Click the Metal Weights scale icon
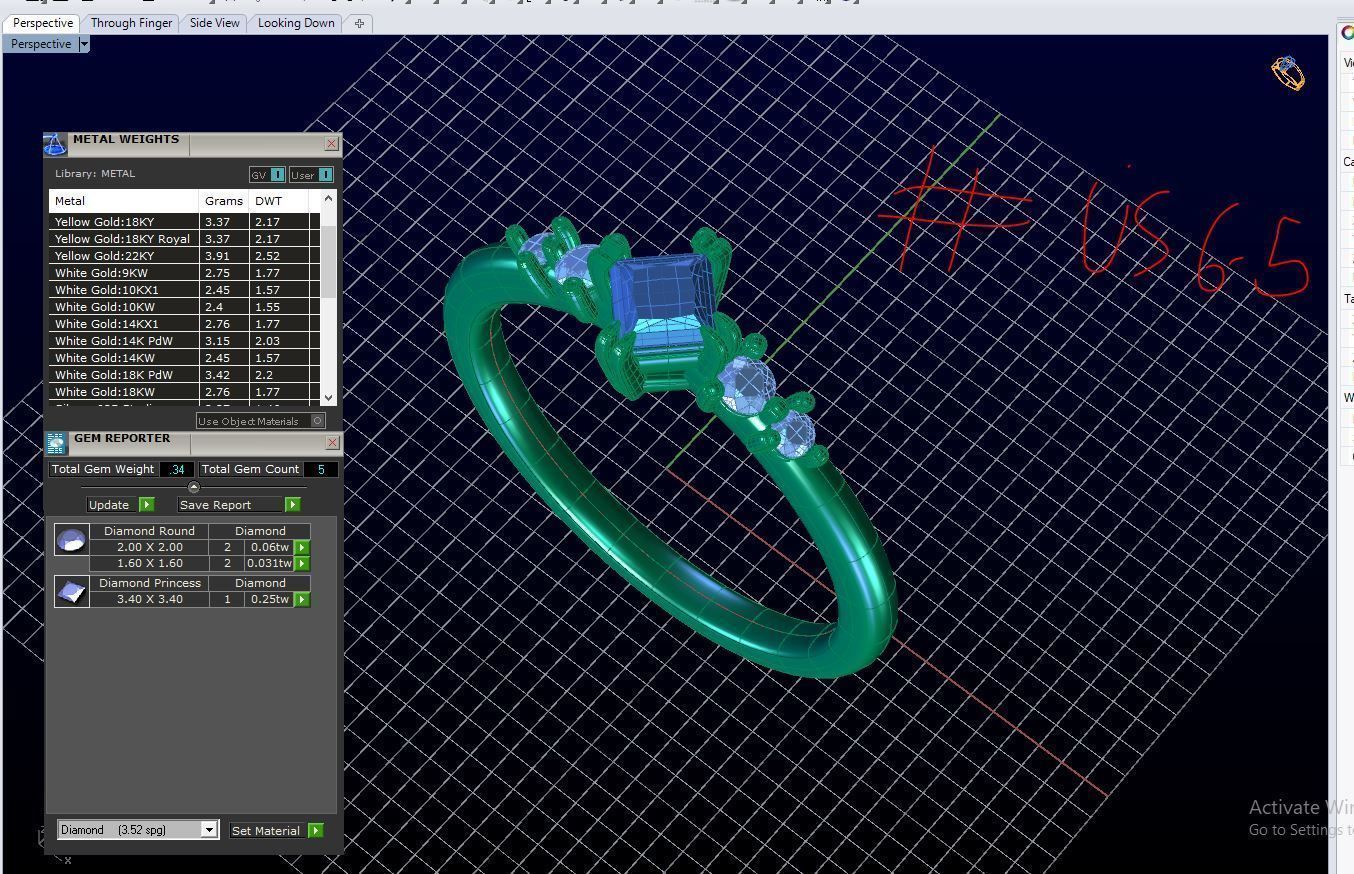This screenshot has height=874, width=1354. pos(55,145)
